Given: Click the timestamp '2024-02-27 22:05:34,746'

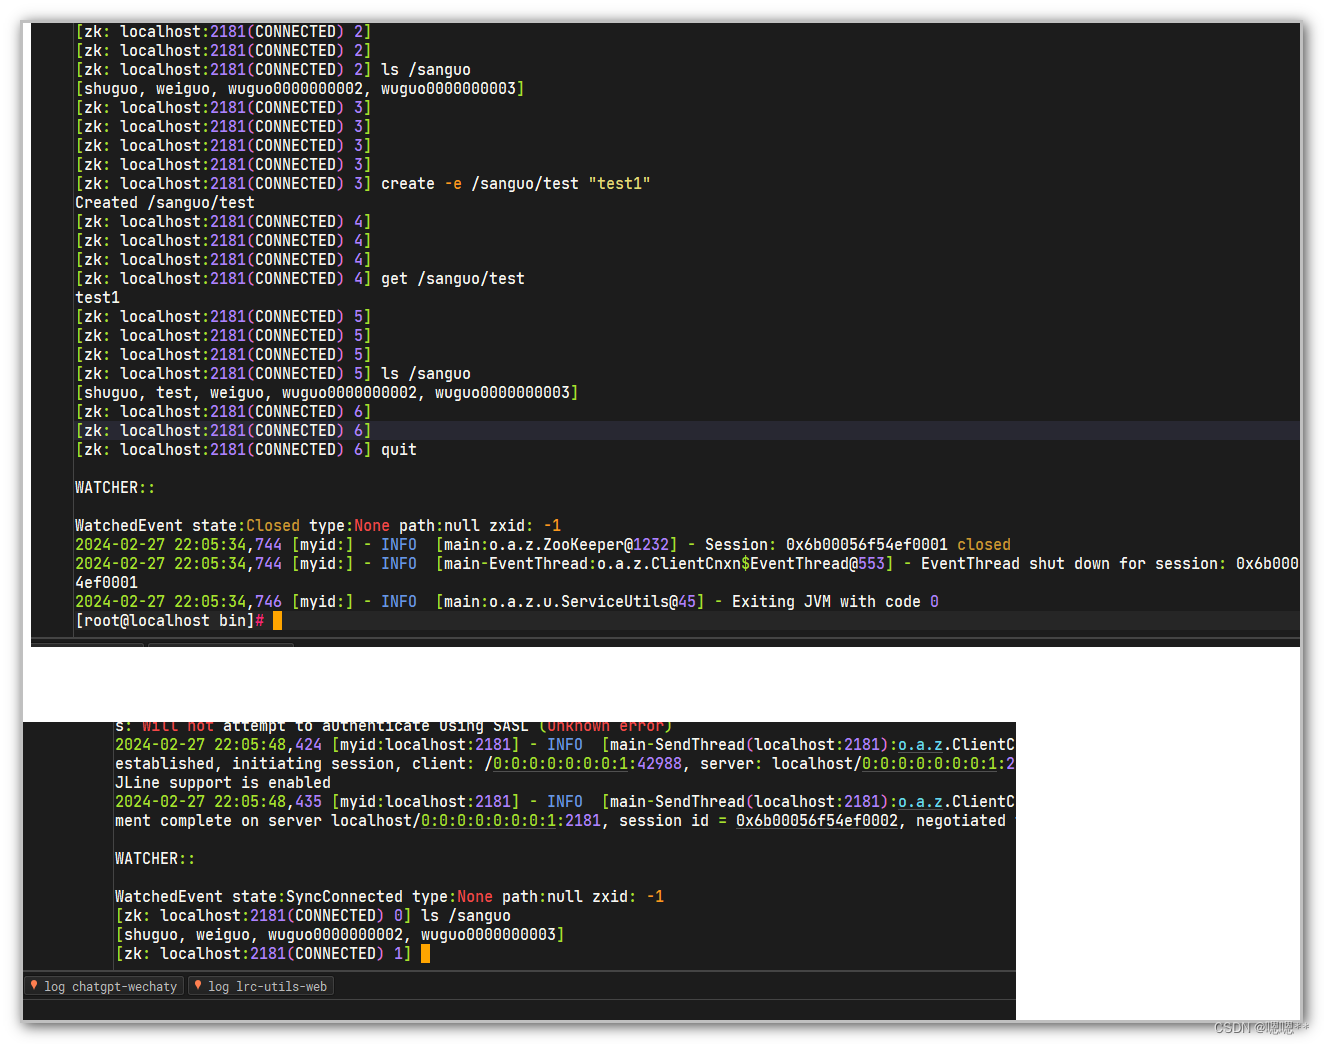Looking at the screenshot, I should pyautogui.click(x=178, y=602).
